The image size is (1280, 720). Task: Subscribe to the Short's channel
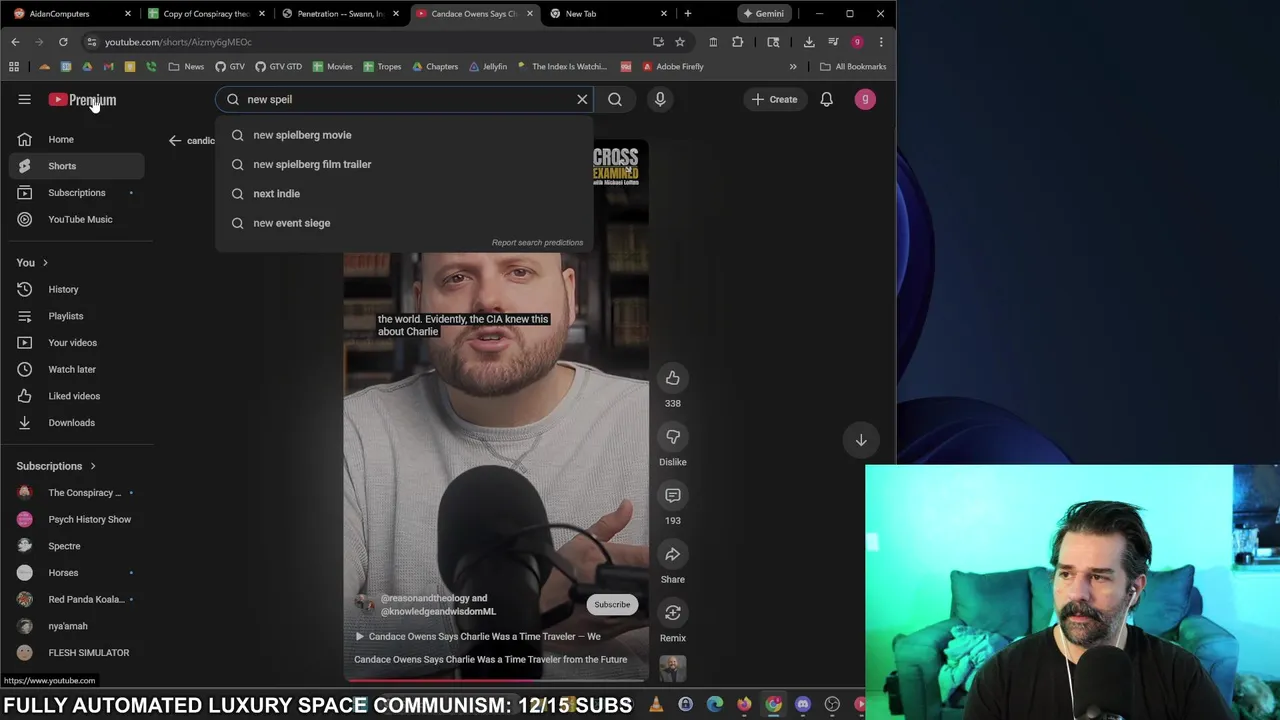612,605
